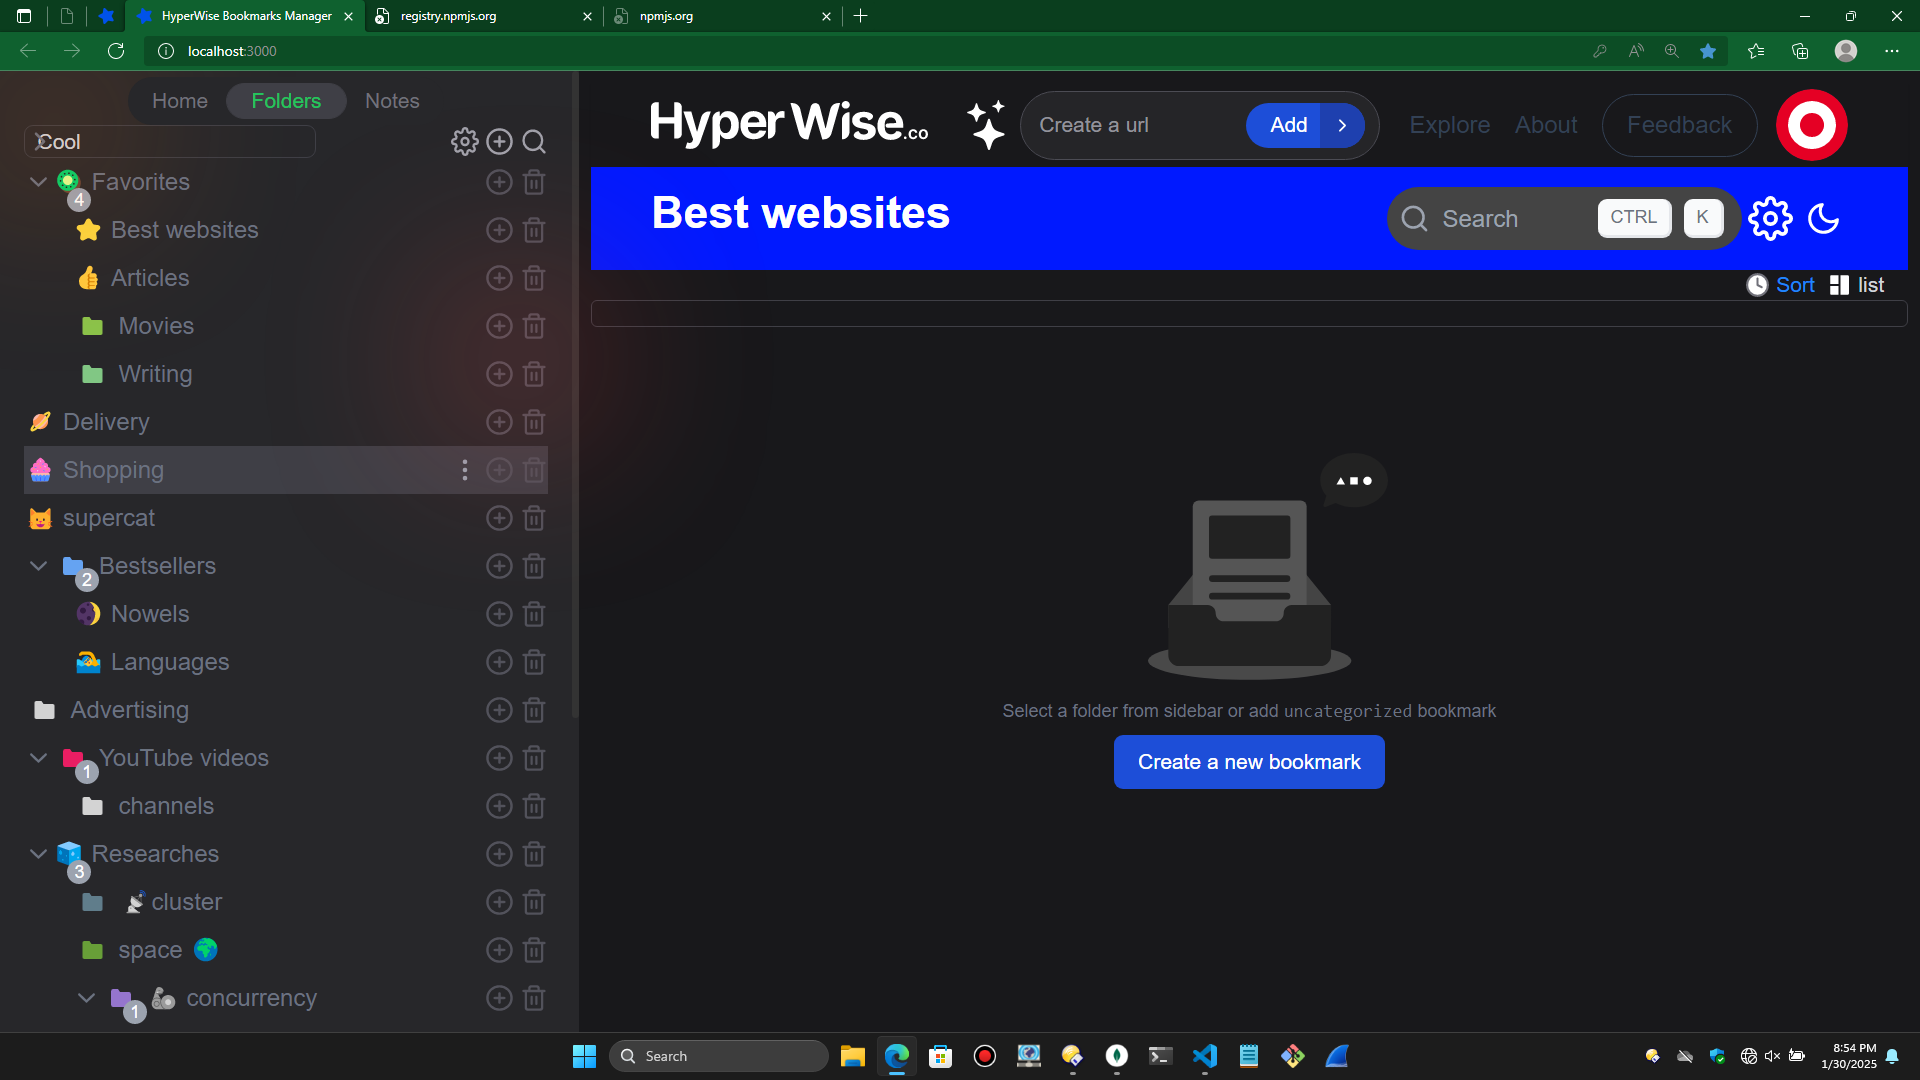1920x1080 pixels.
Task: Click plus icon on Bestsellers row
Action: click(x=499, y=566)
